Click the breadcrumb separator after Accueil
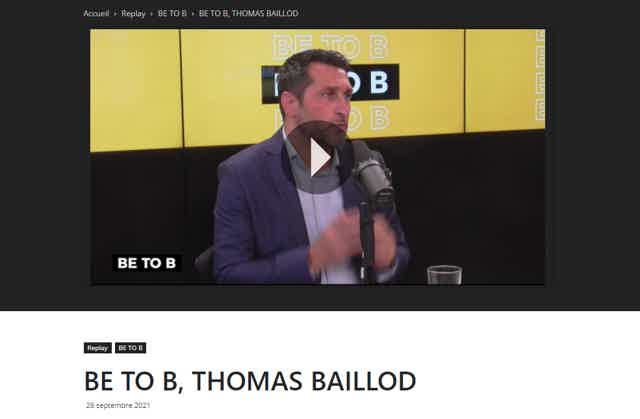The width and height of the screenshot is (640, 419). pos(115,14)
